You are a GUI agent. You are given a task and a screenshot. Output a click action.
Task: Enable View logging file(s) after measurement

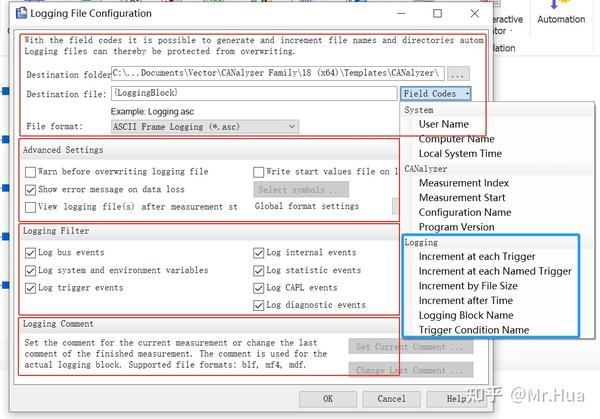(30, 207)
